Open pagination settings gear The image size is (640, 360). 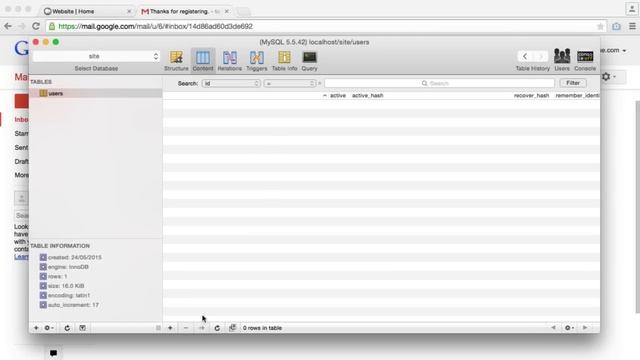tap(569, 328)
